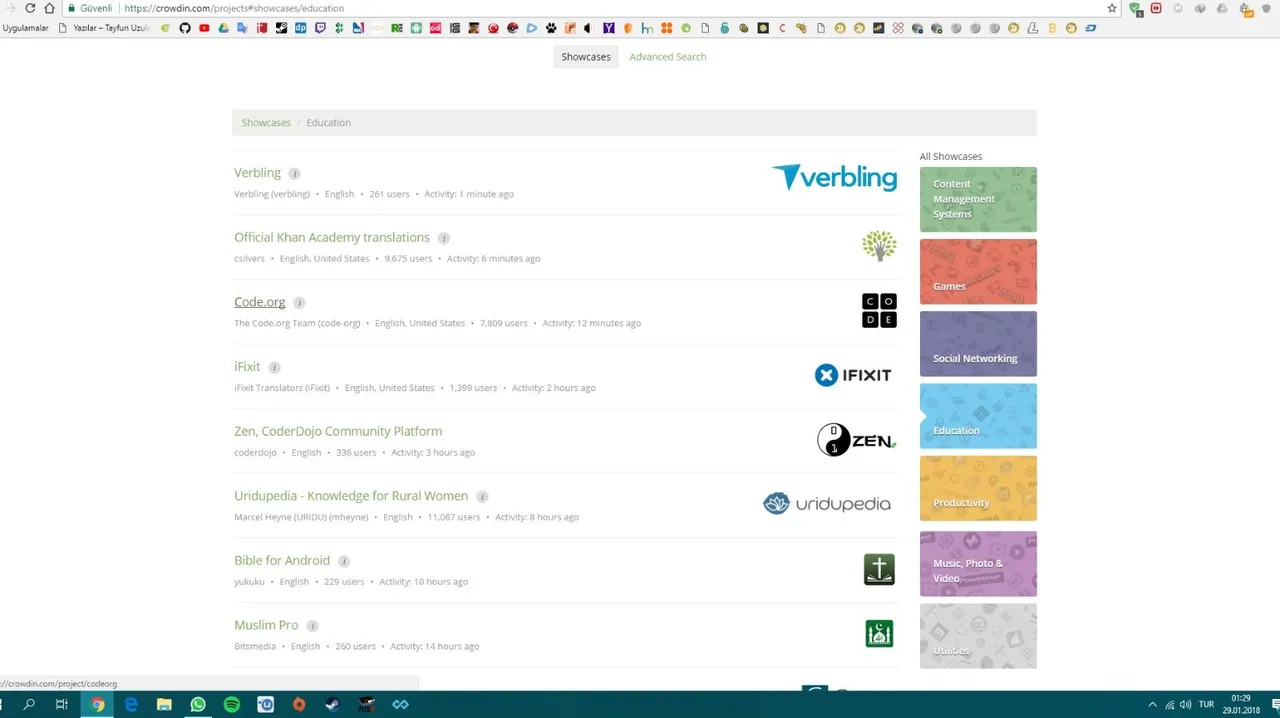Open the GitHub bookmark icon
The height and width of the screenshot is (718, 1280).
pos(185,28)
